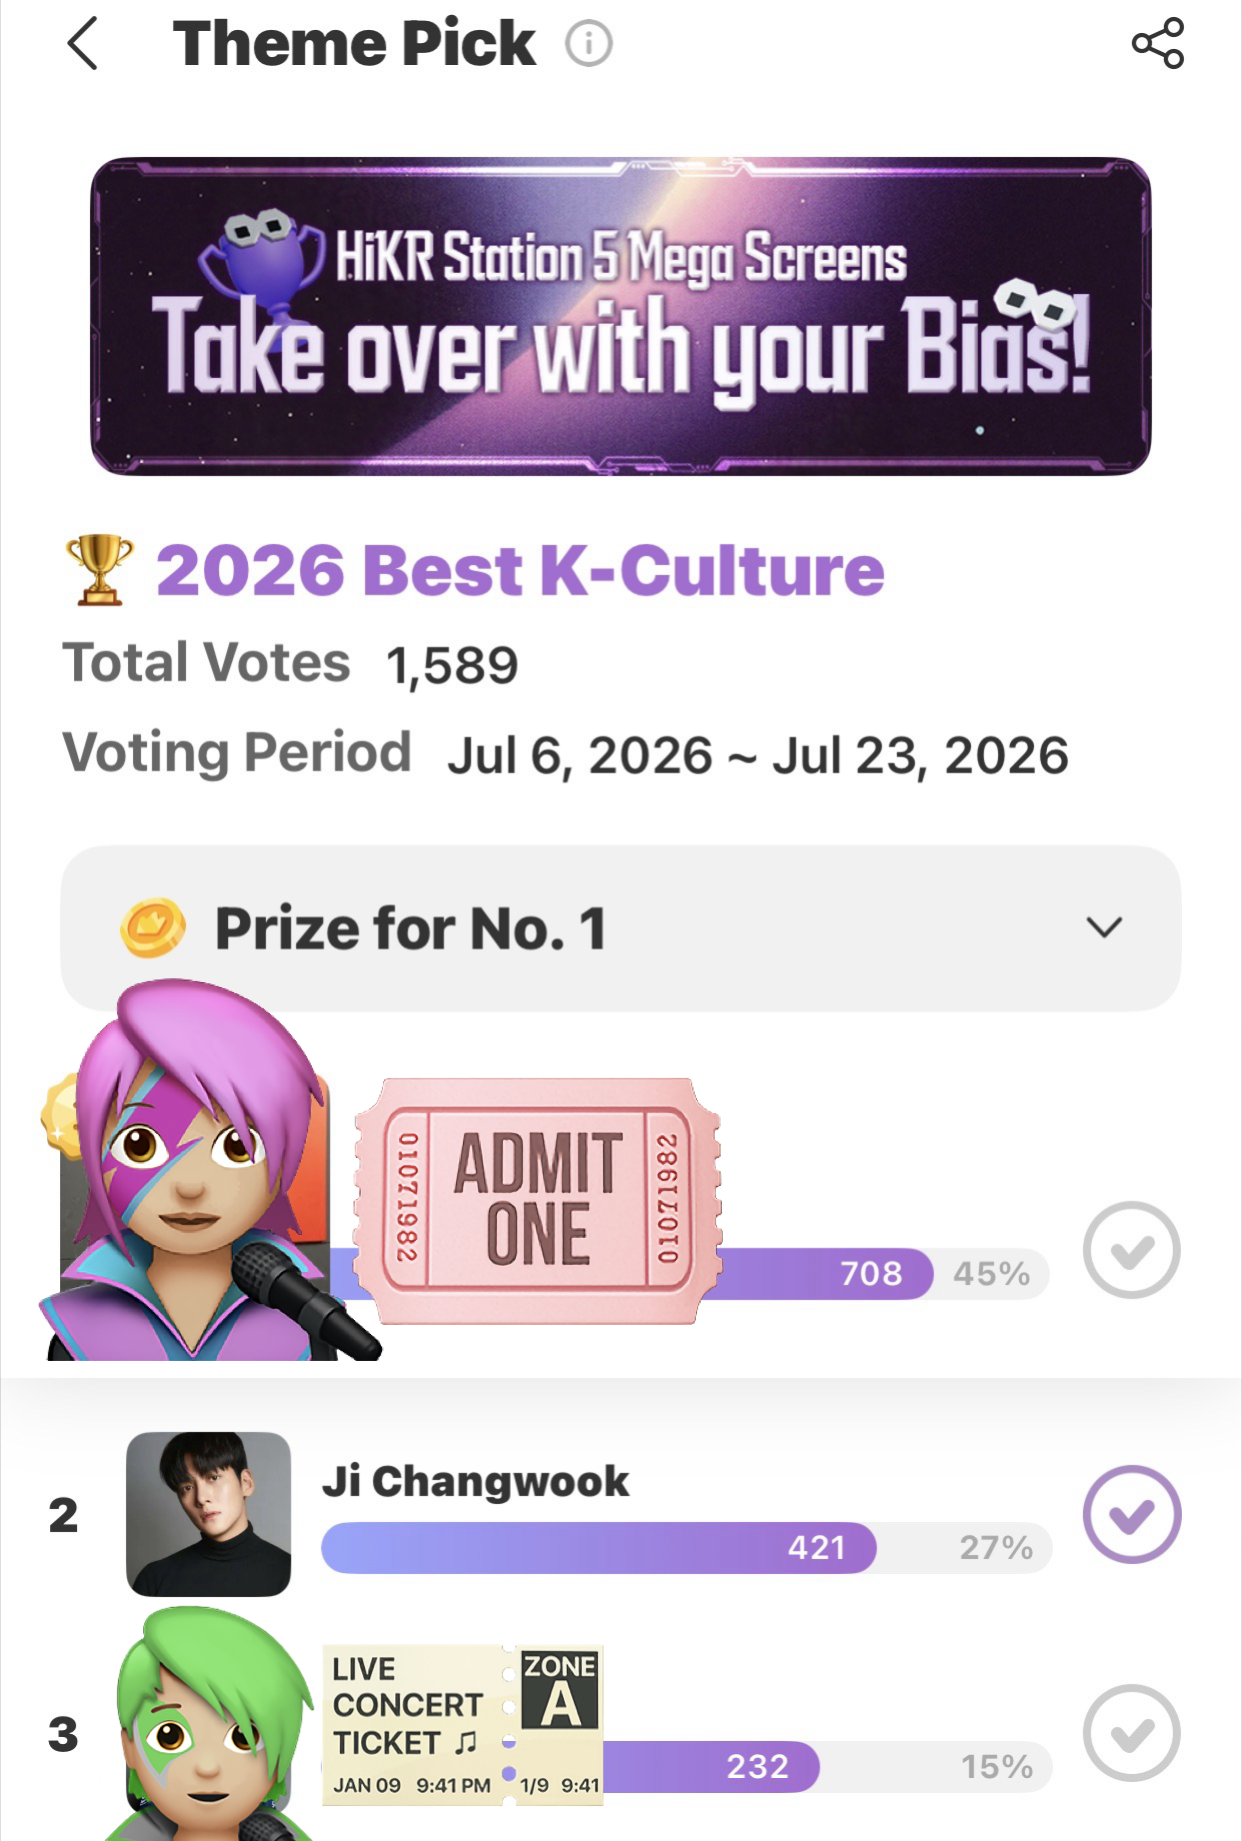The image size is (1242, 1841).
Task: Tap the Live Concert Ticket sticker
Action: point(463,1726)
